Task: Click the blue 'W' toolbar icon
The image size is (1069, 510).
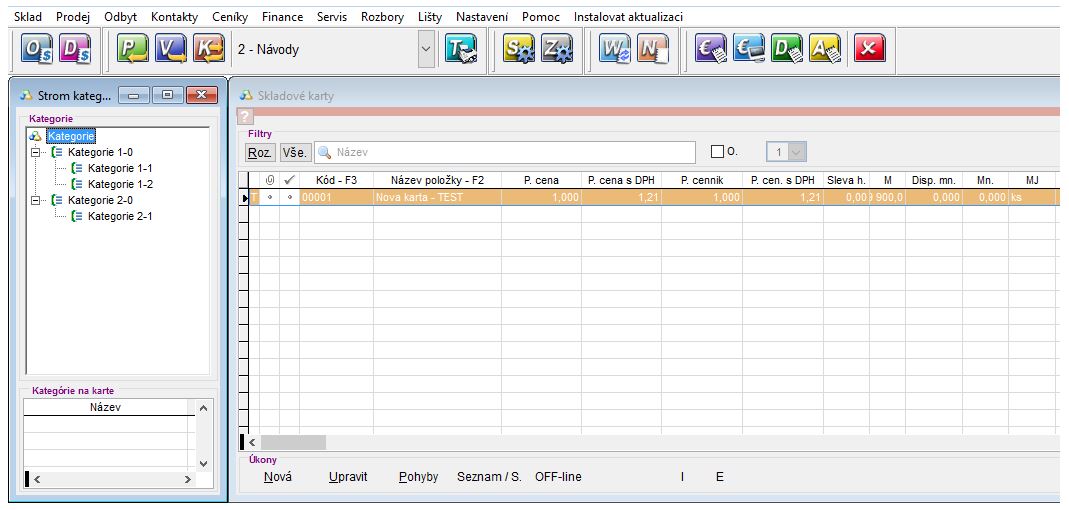Action: (613, 49)
